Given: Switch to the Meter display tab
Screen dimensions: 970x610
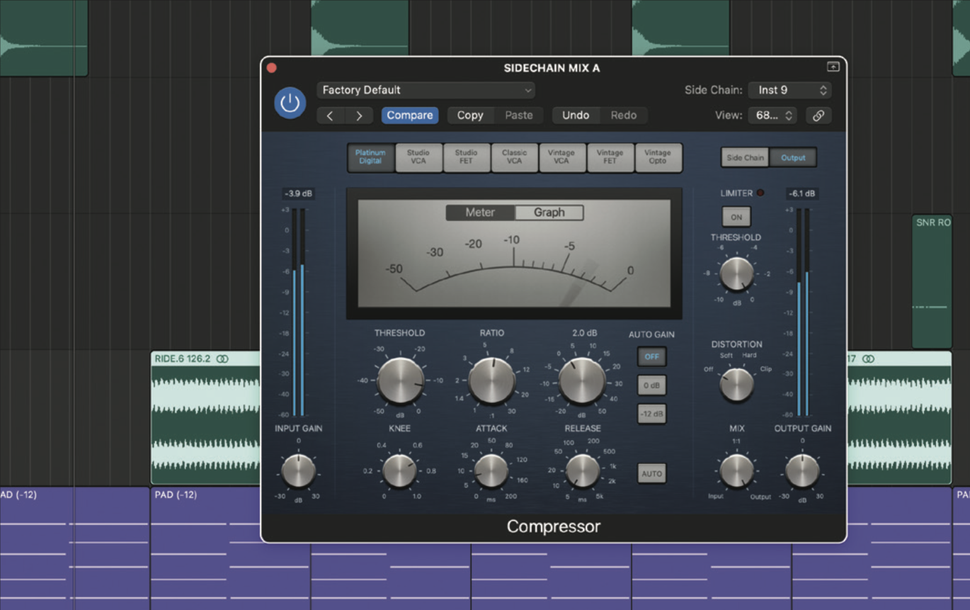Looking at the screenshot, I should coord(479,212).
